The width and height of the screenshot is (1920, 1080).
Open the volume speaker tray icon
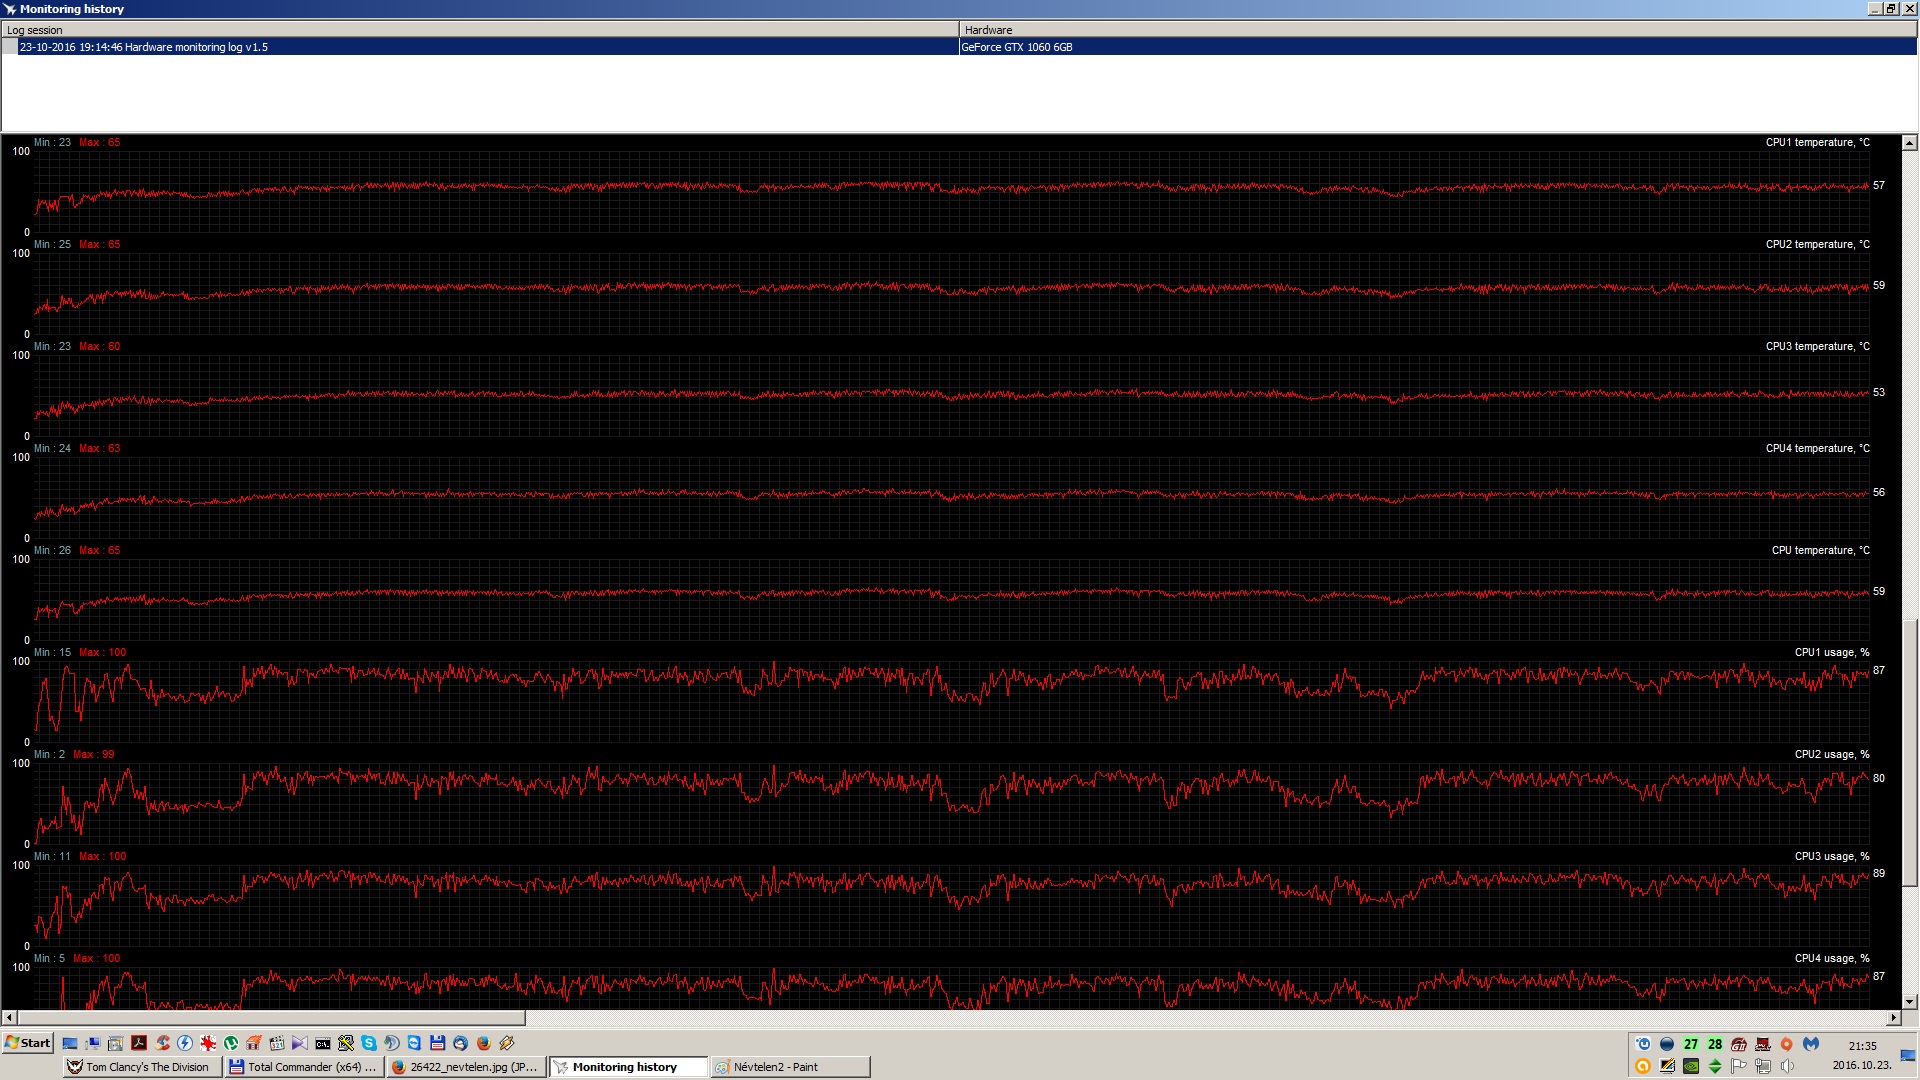tap(1787, 1066)
